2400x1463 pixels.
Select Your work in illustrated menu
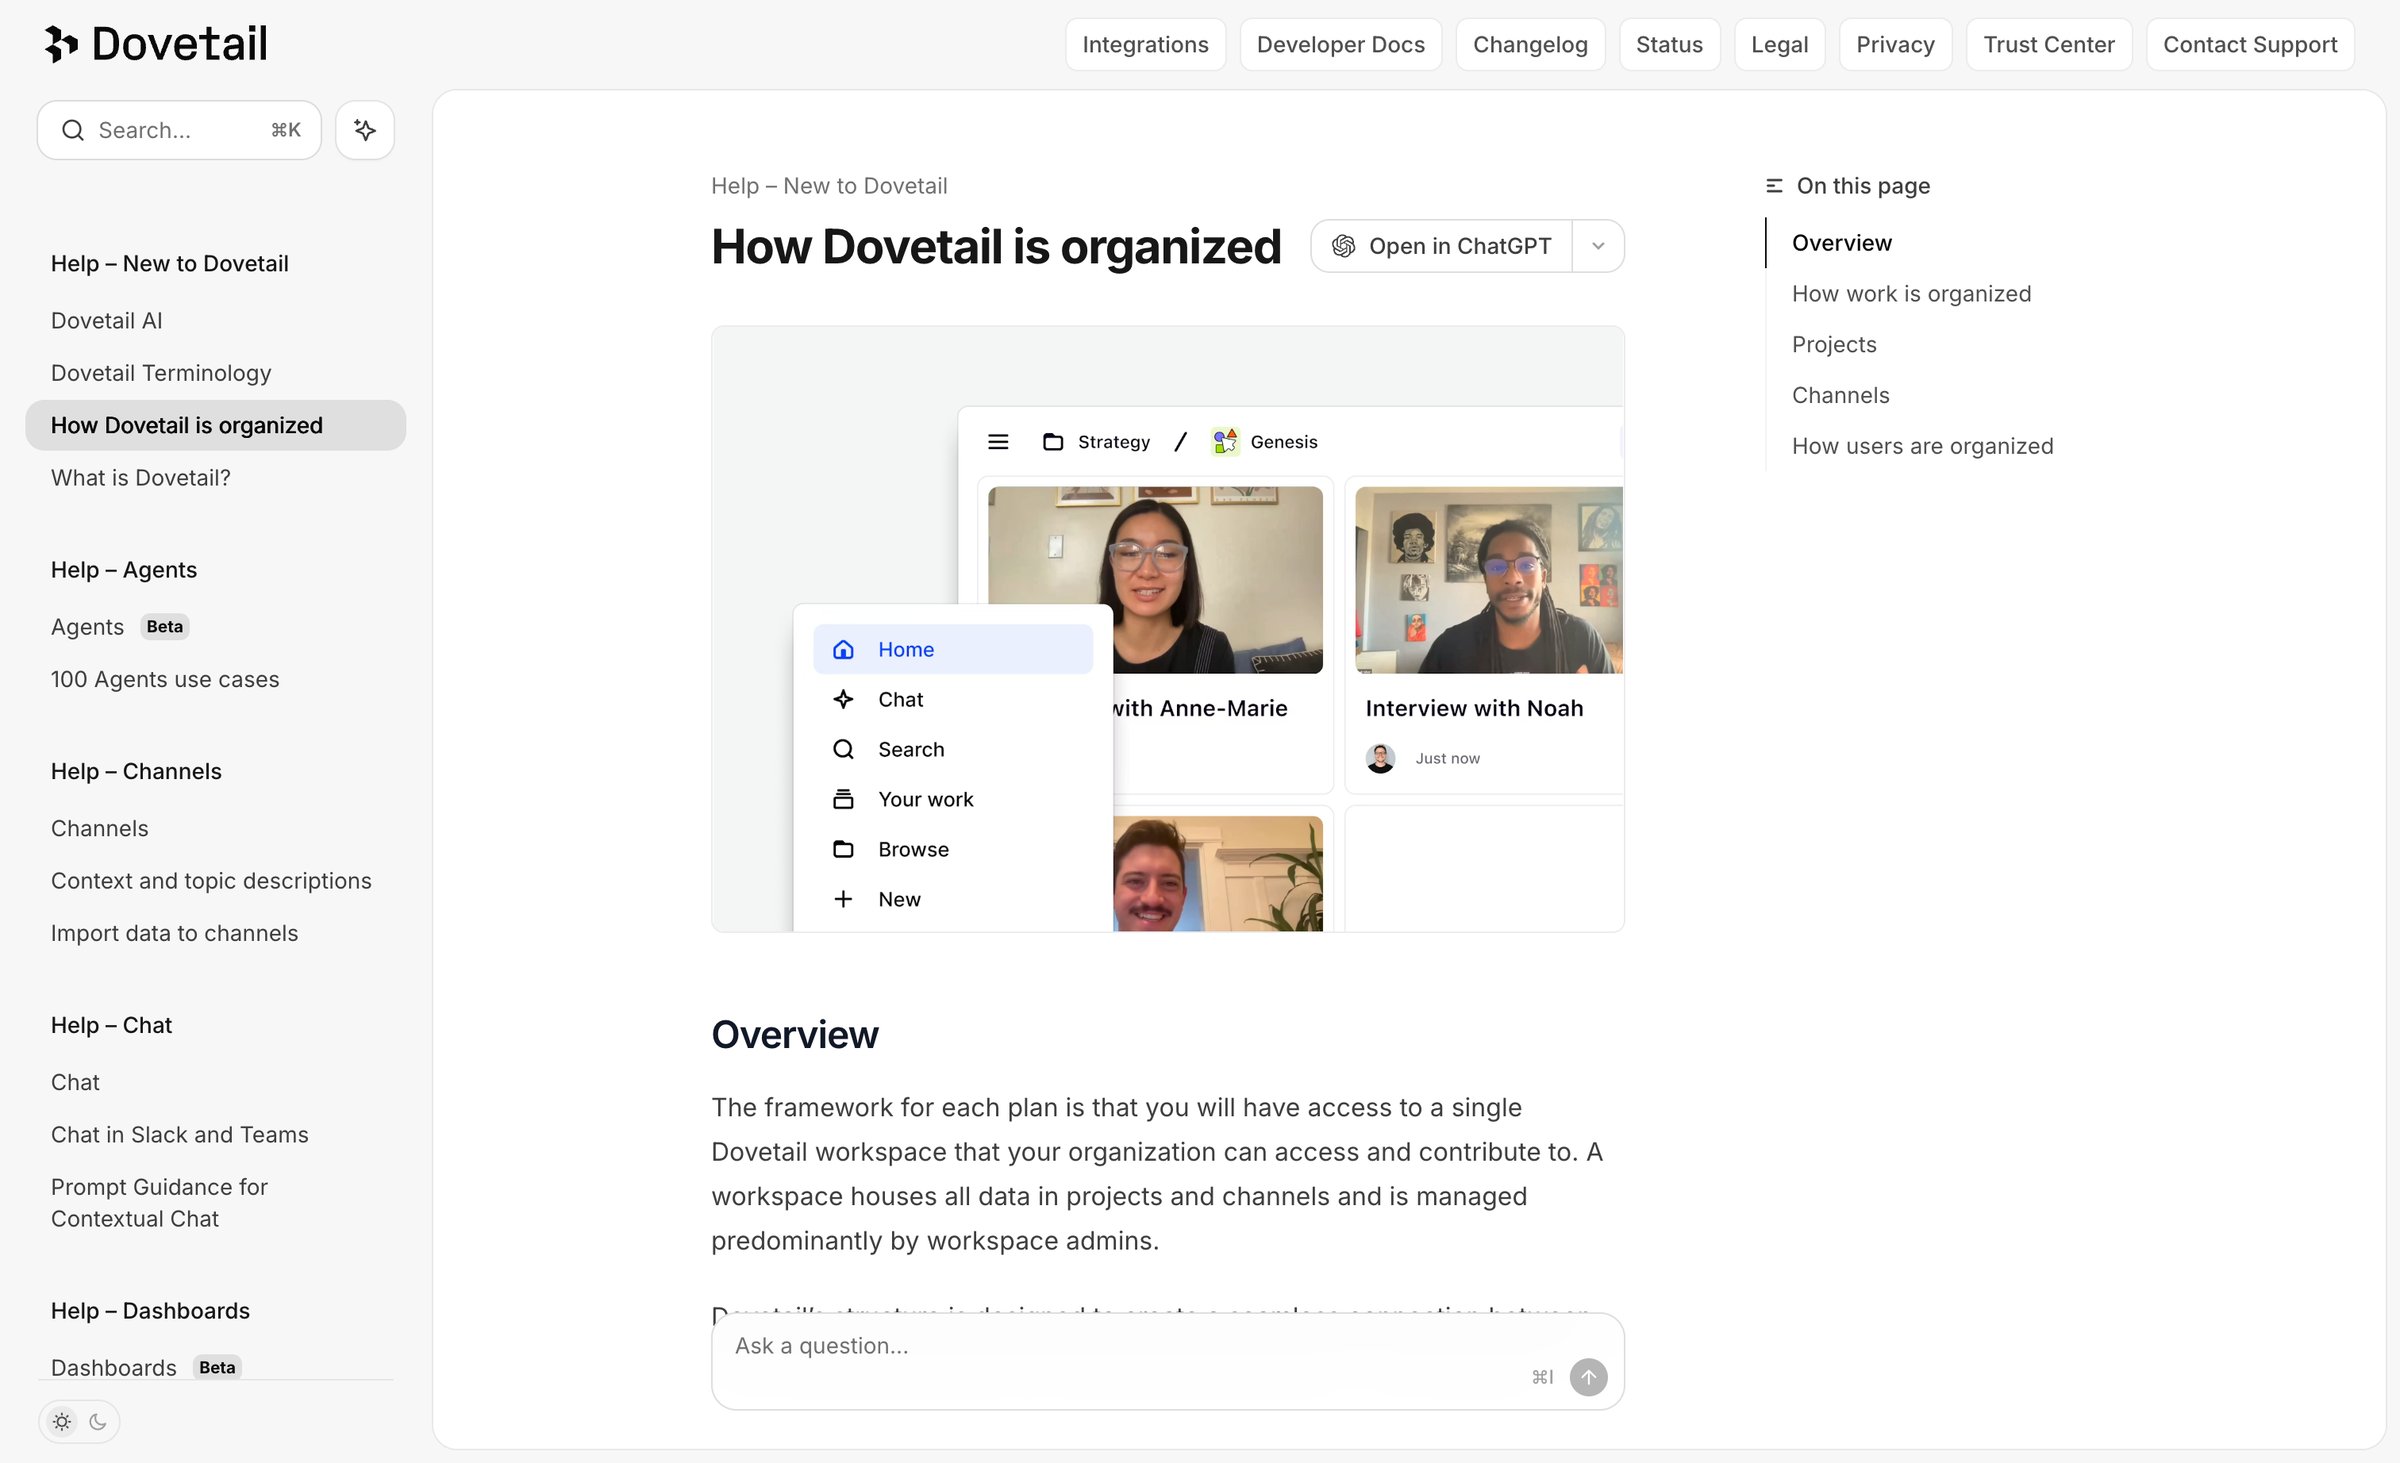953,799
